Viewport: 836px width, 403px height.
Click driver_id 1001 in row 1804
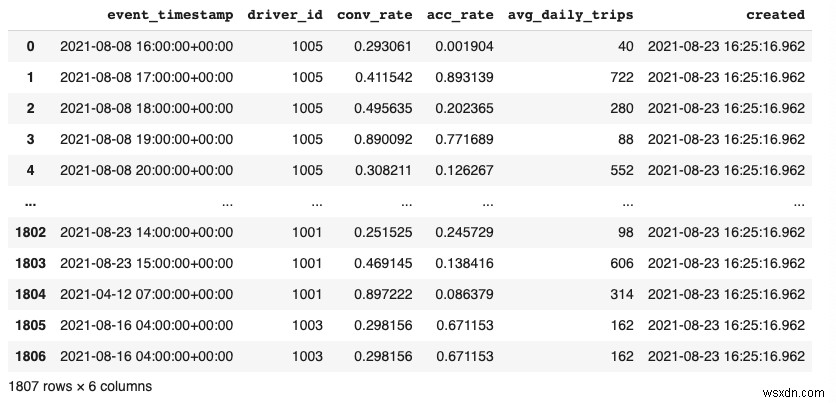(307, 294)
